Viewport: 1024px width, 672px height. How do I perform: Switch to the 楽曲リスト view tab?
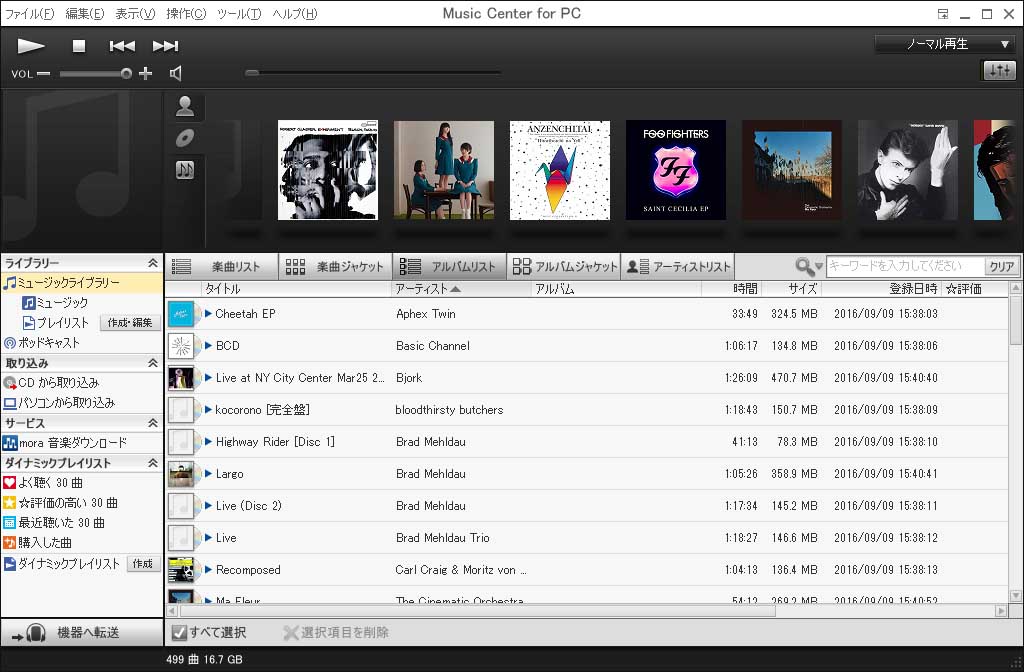coord(222,266)
